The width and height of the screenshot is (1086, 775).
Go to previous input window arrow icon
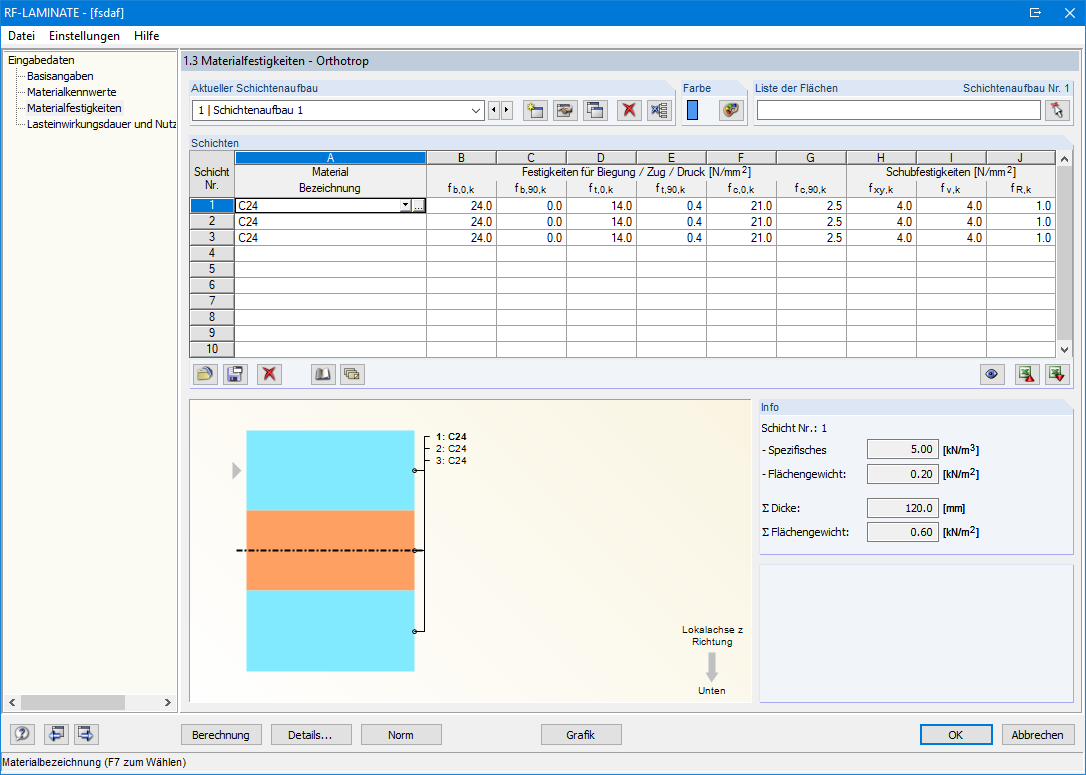(56, 734)
